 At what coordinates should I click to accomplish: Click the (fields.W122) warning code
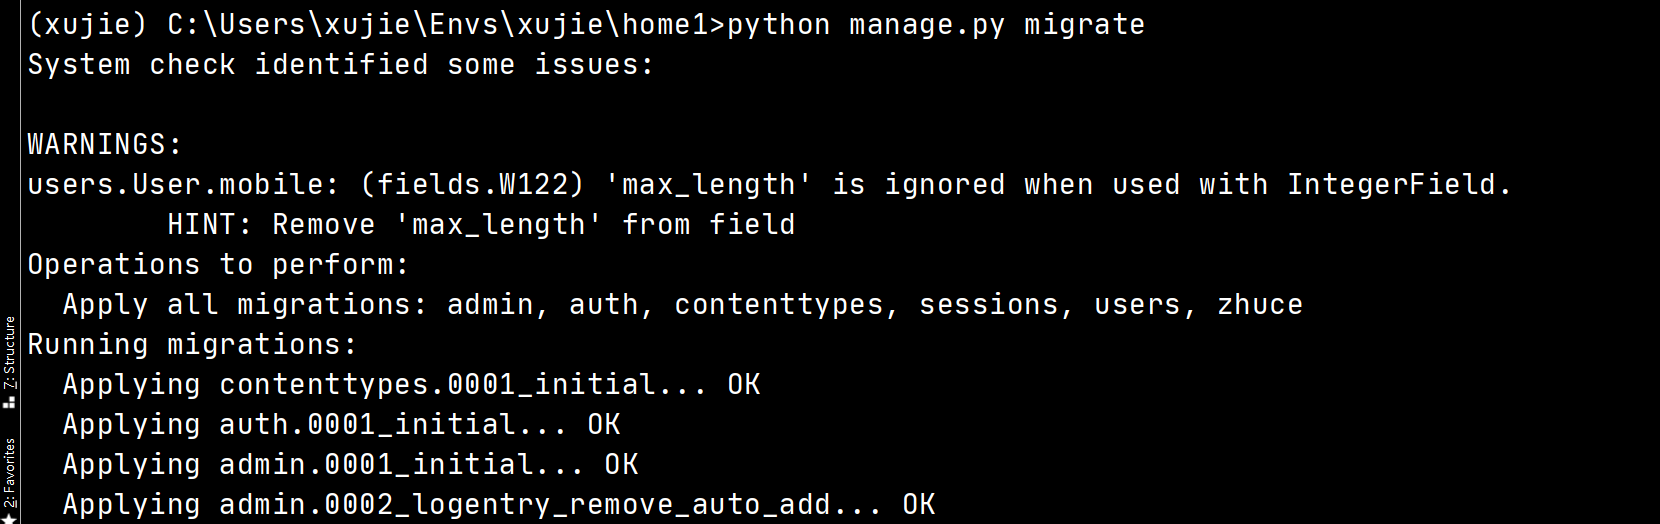tap(472, 185)
